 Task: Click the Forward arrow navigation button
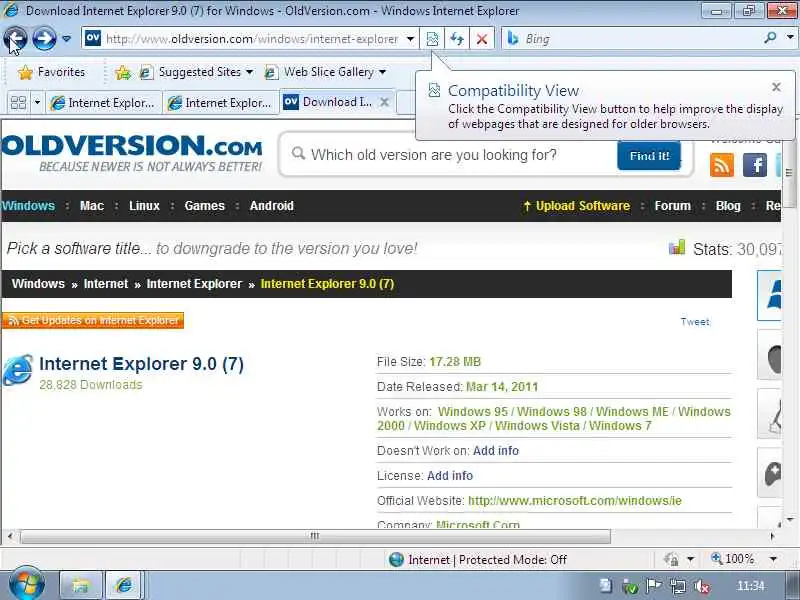coord(44,38)
